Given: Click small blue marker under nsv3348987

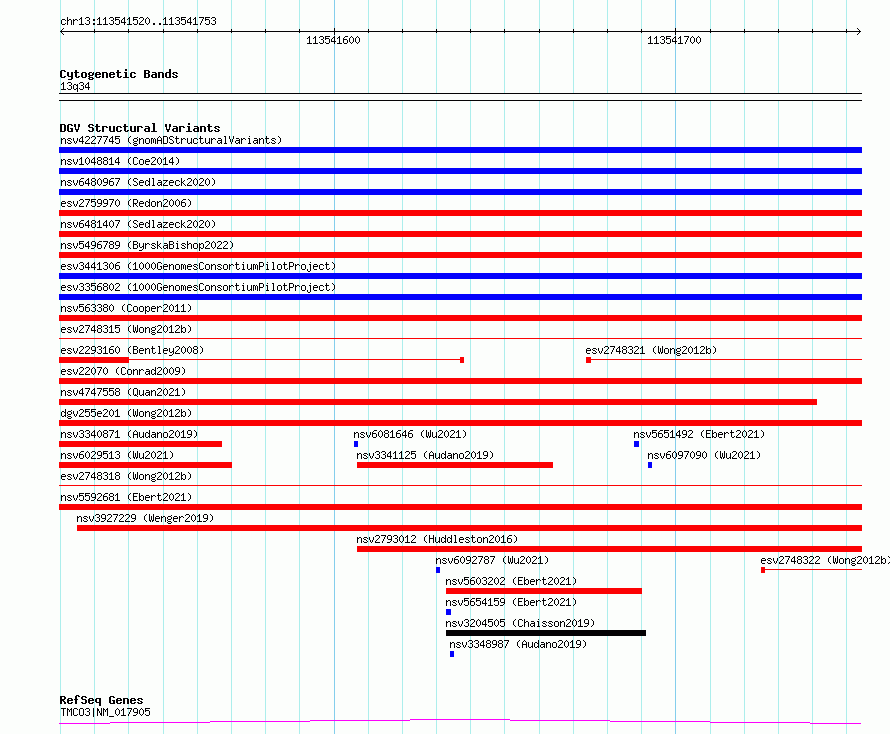Looking at the screenshot, I should (x=452, y=654).
